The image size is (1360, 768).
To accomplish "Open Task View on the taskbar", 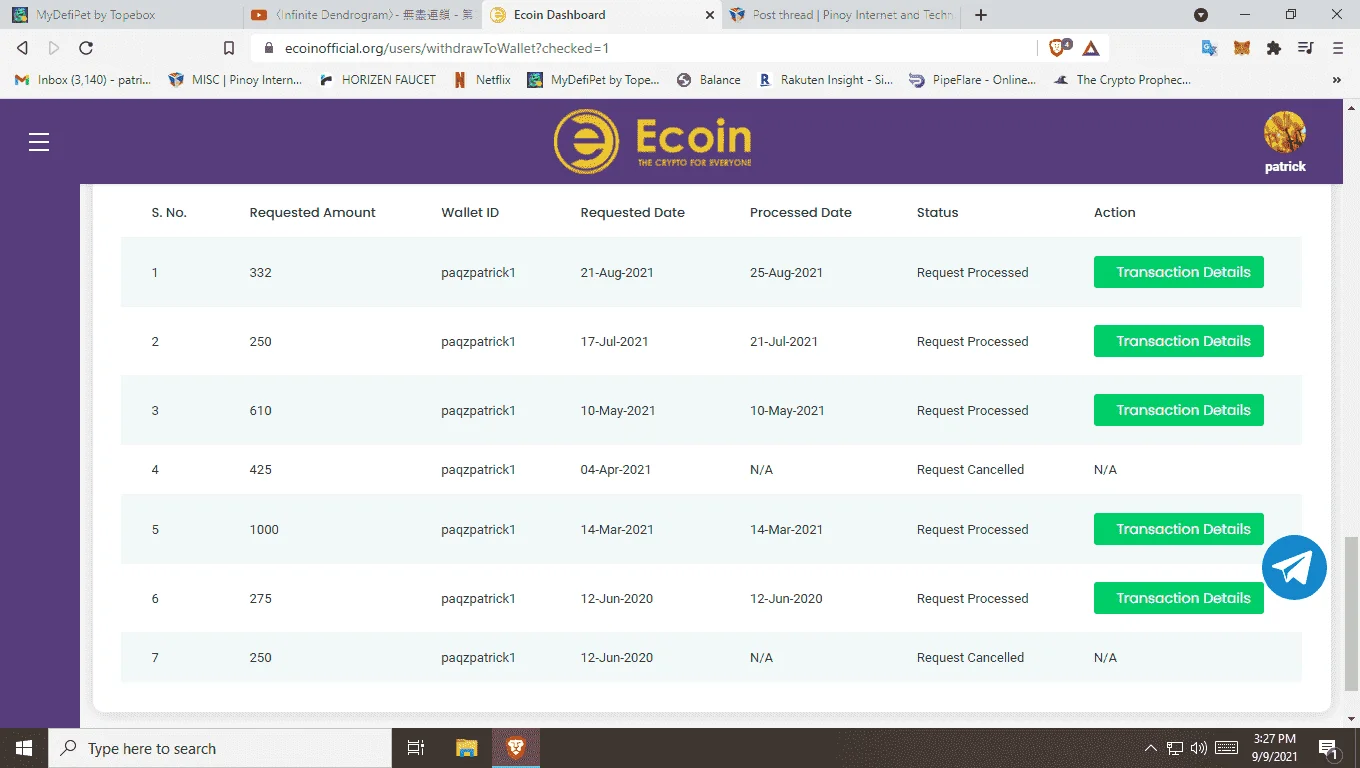I will point(416,748).
